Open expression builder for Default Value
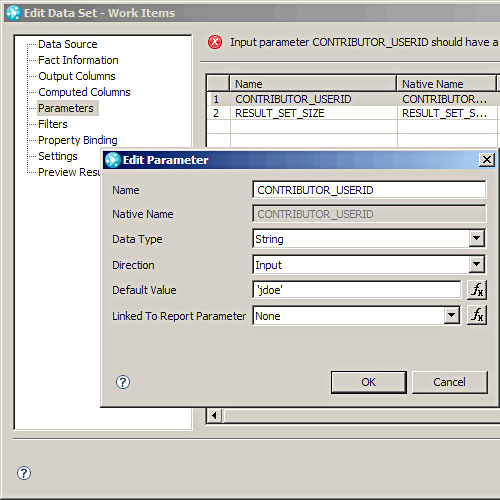Viewport: 500px width, 500px height. tap(477, 290)
